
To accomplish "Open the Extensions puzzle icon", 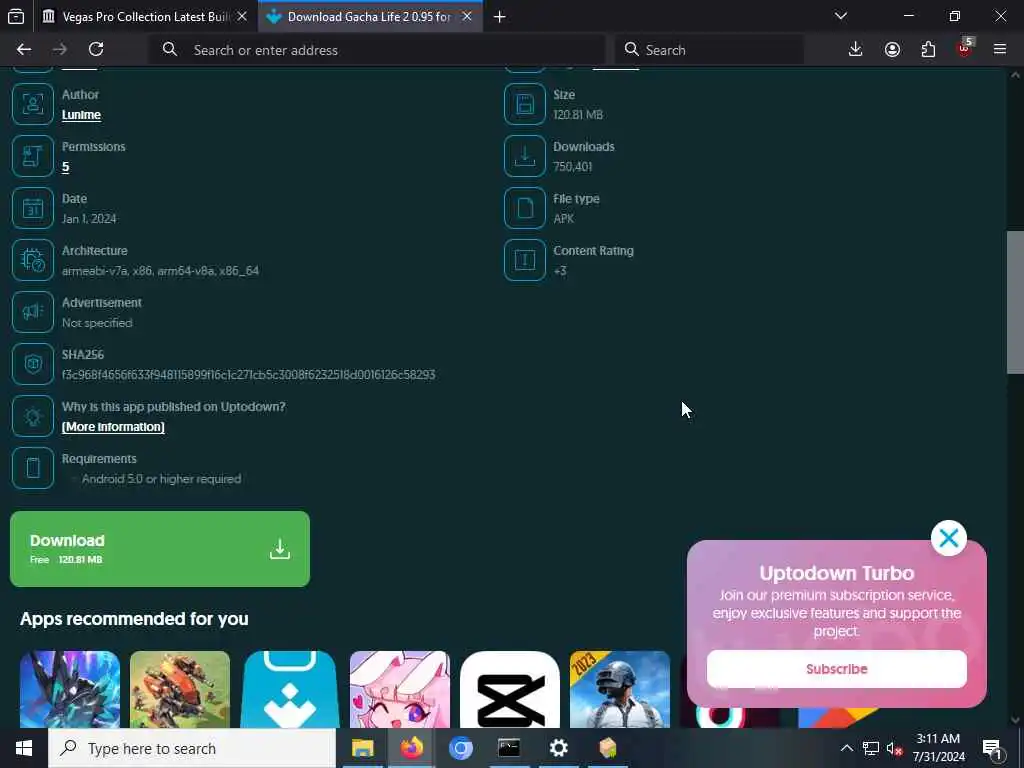I will 928,50.
